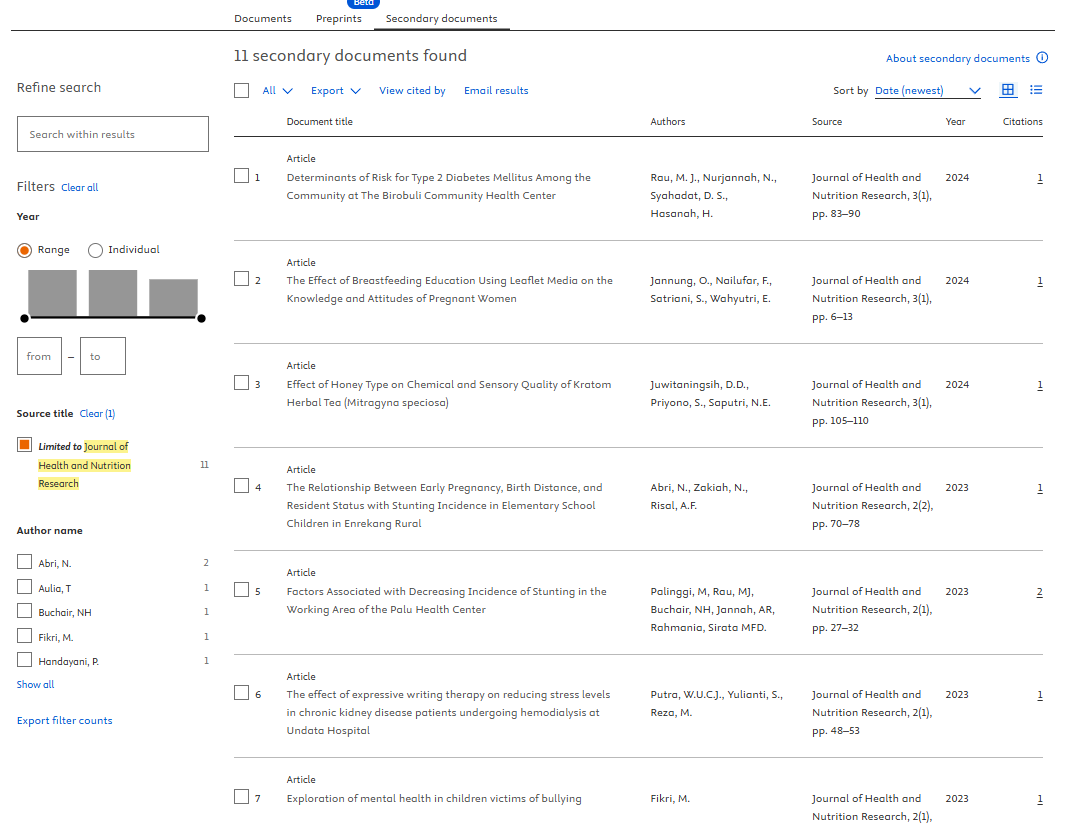Grab the left year range slider handle
Viewport: 1072px width, 831px height.
tap(25, 318)
